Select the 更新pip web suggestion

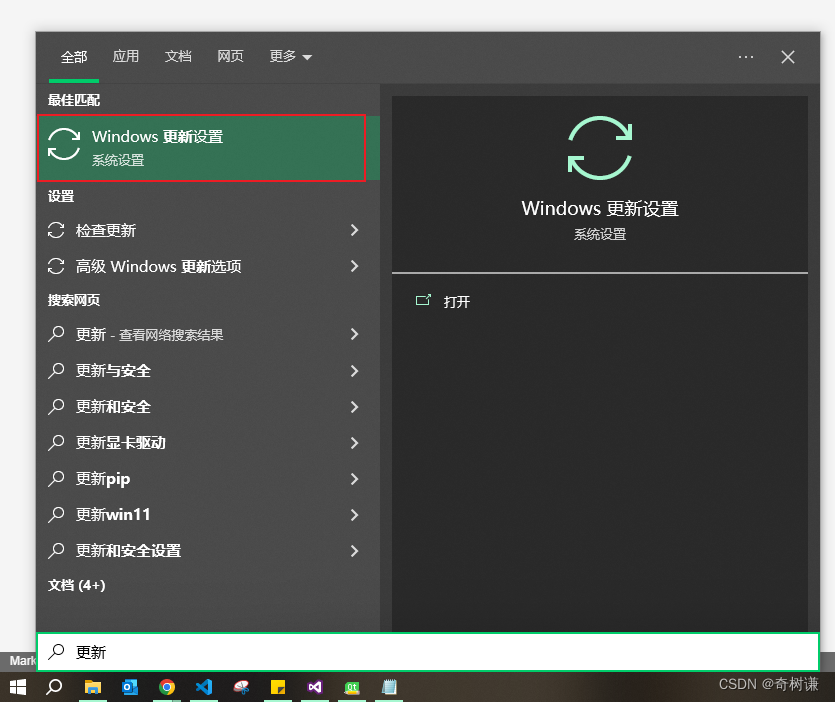(208, 479)
